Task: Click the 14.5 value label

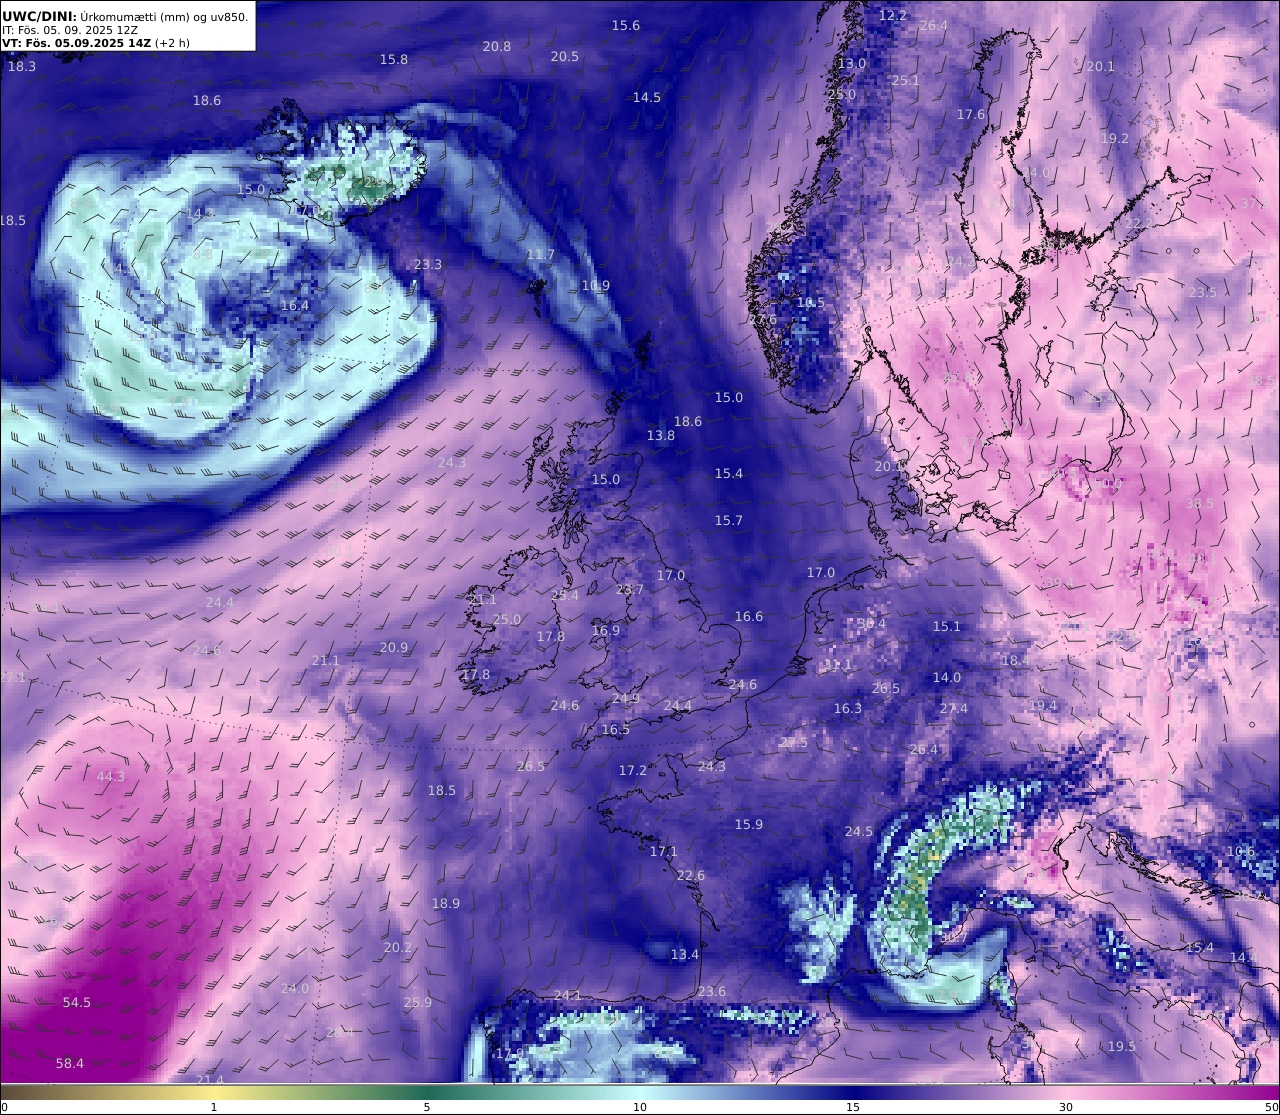Action: 647,97
